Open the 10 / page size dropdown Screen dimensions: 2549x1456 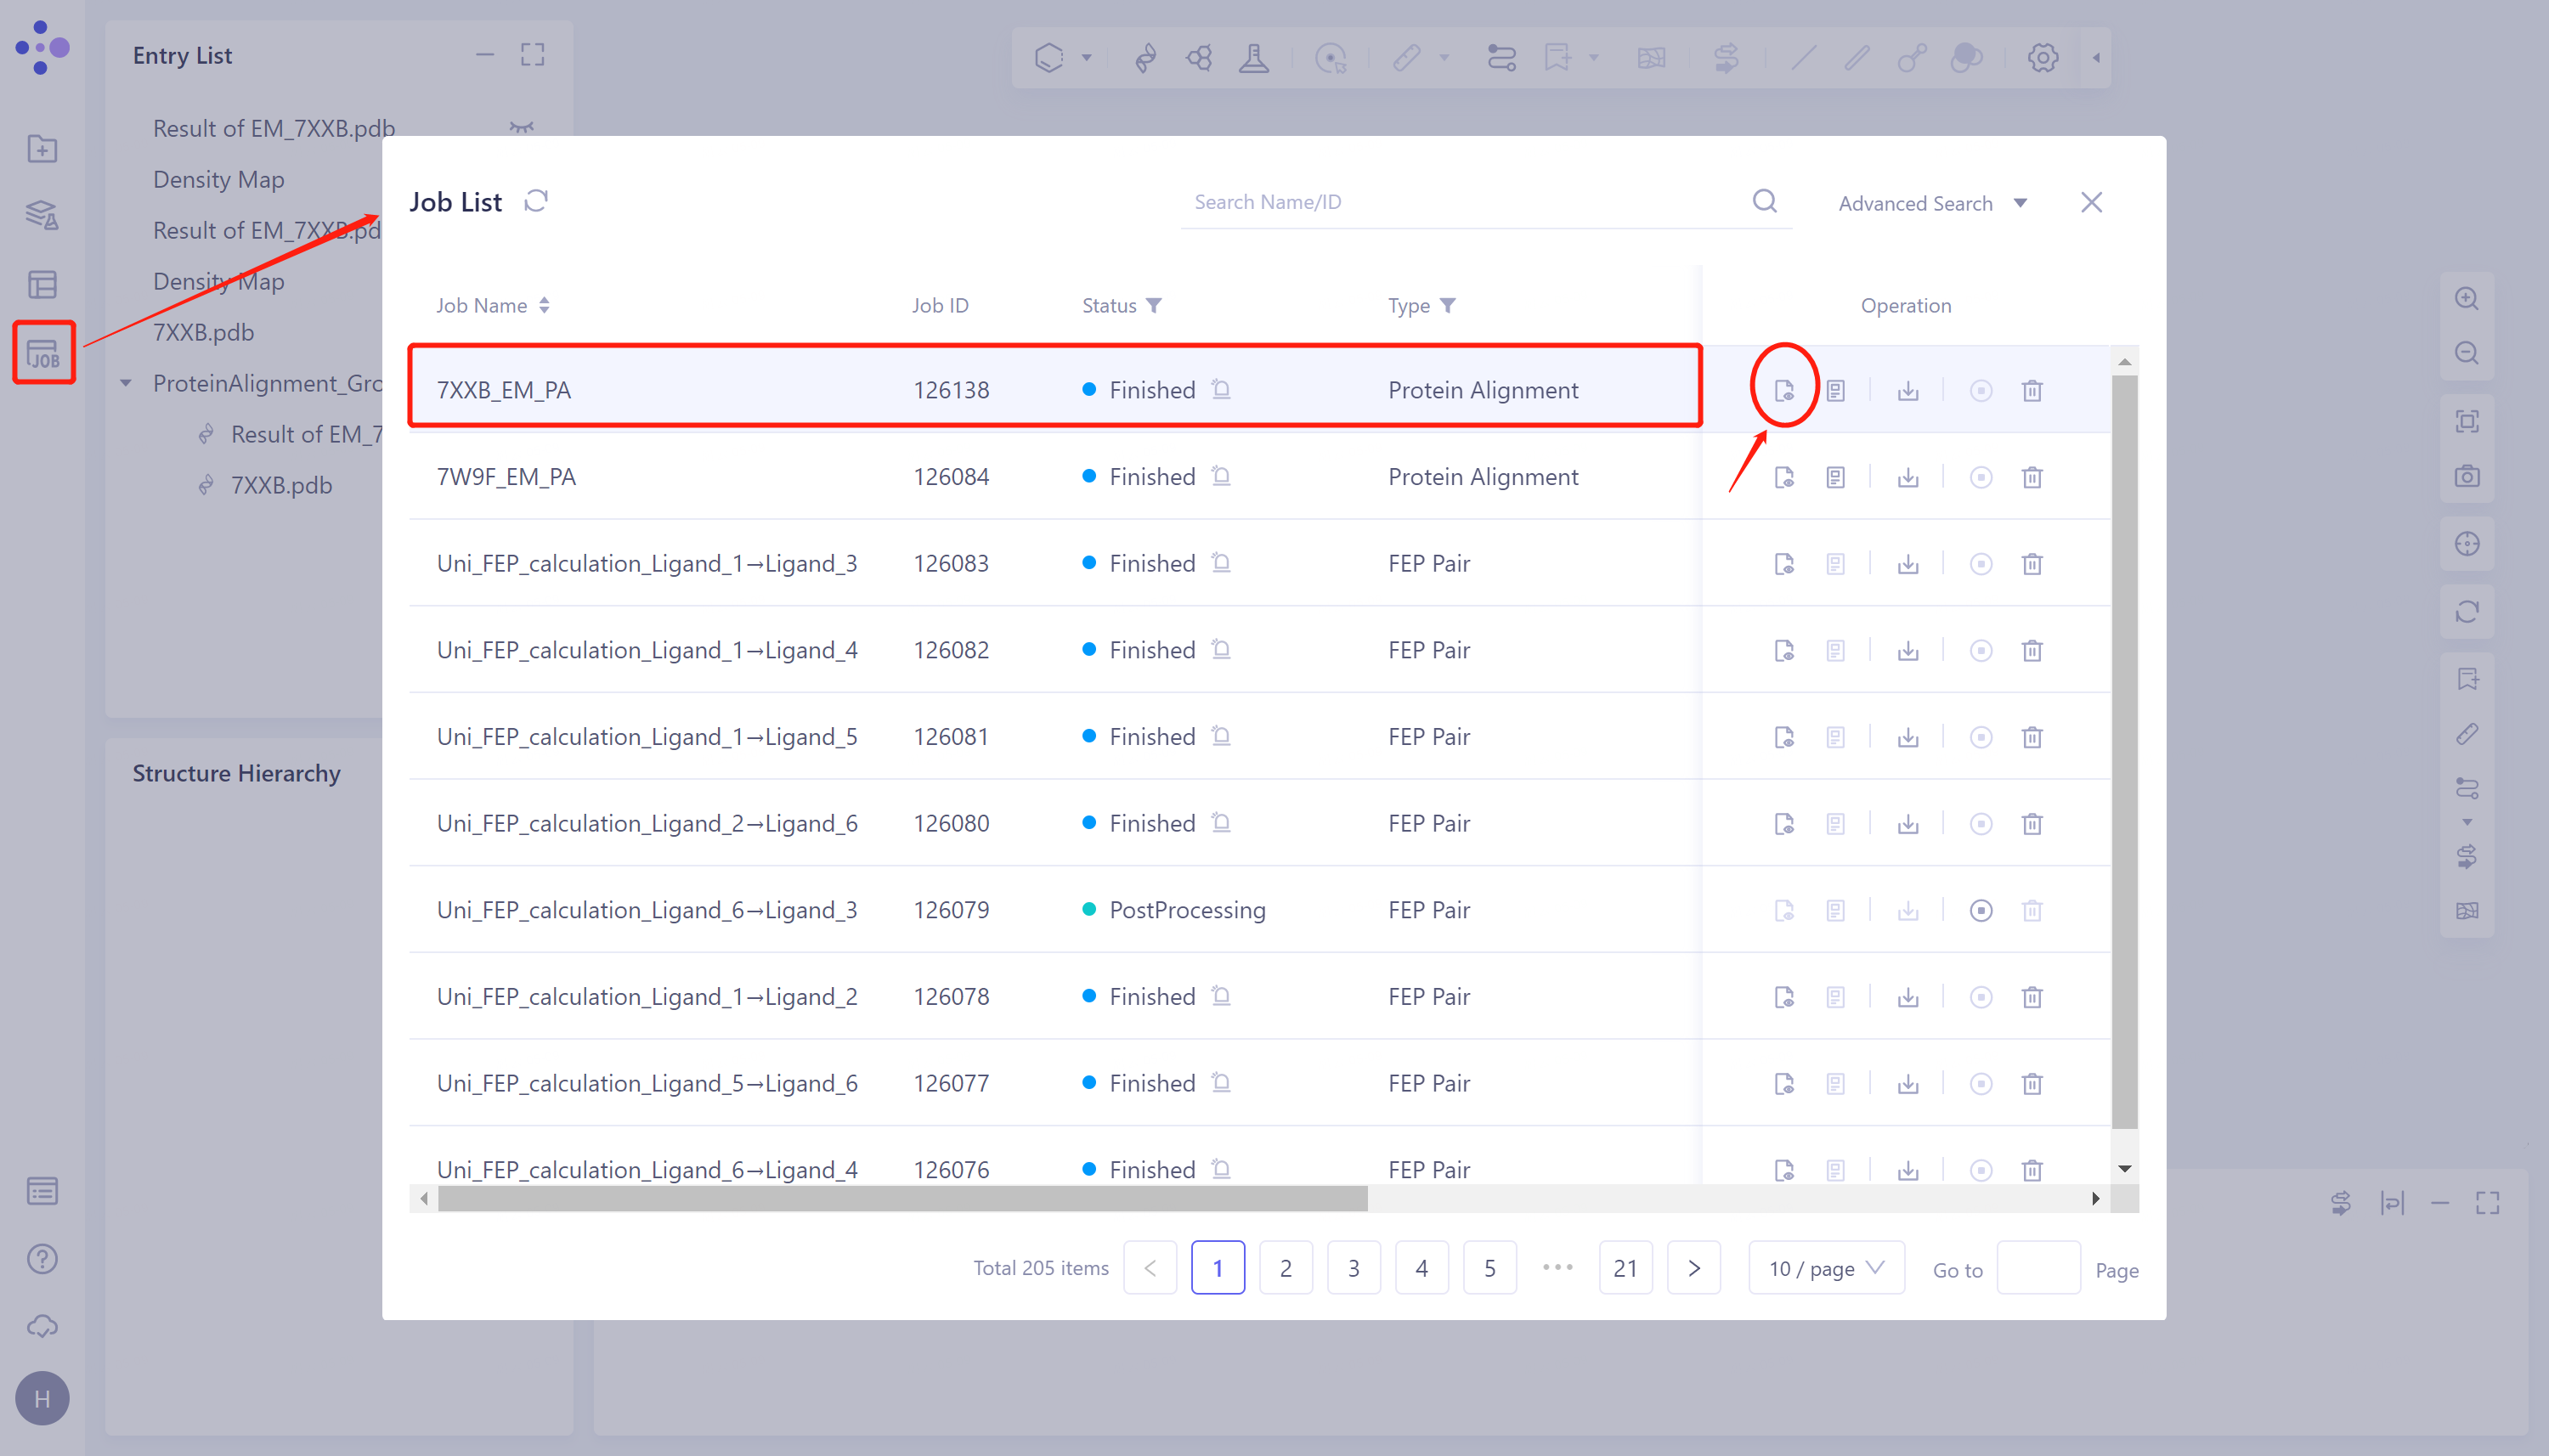[1825, 1268]
